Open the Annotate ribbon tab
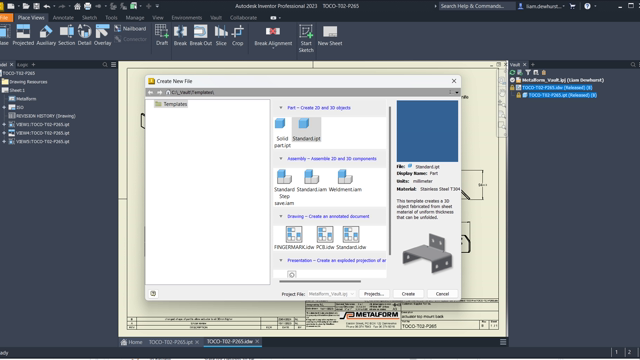640x360 pixels. click(63, 18)
